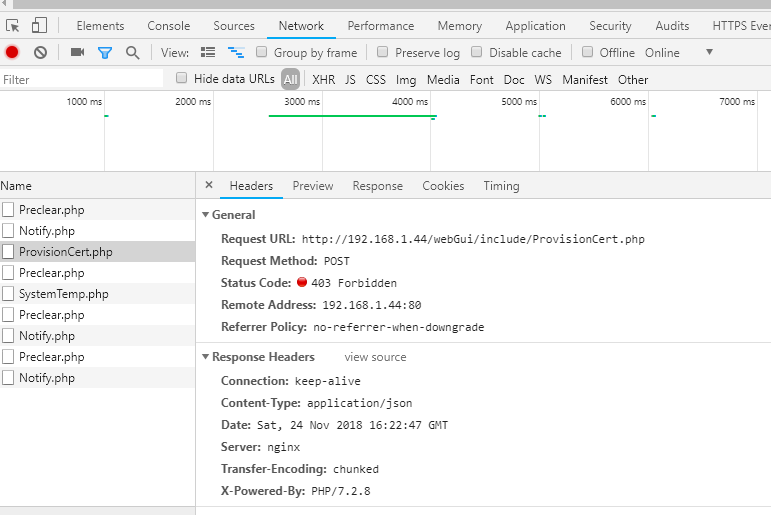Select the All filter button
The image size is (771, 515).
pos(291,79)
